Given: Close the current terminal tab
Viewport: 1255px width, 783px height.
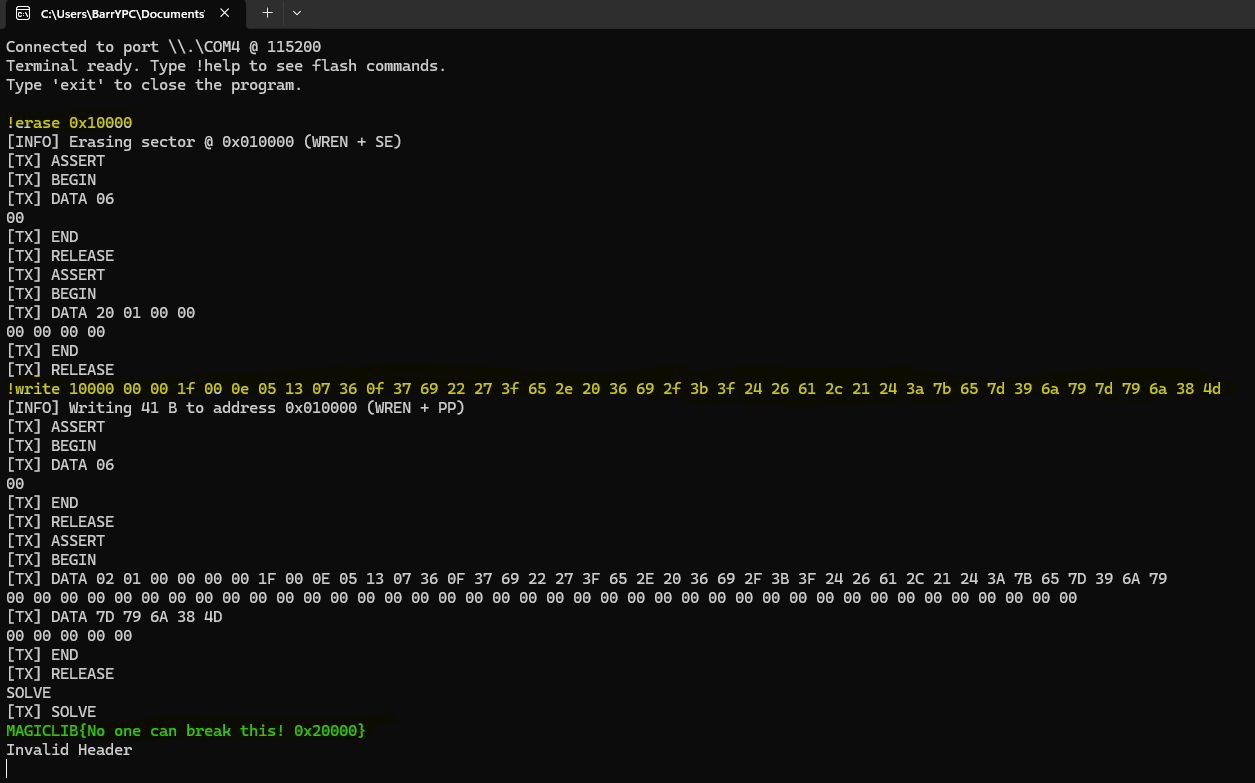Looking at the screenshot, I should click(x=229, y=14).
